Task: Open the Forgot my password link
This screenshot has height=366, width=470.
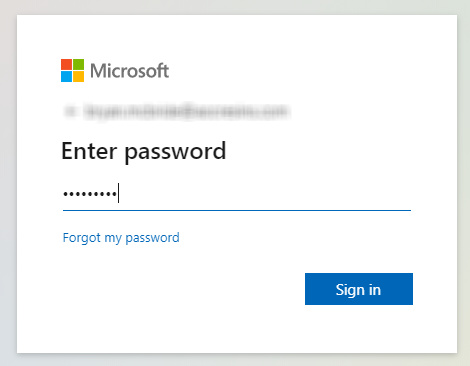Action: pyautogui.click(x=121, y=238)
